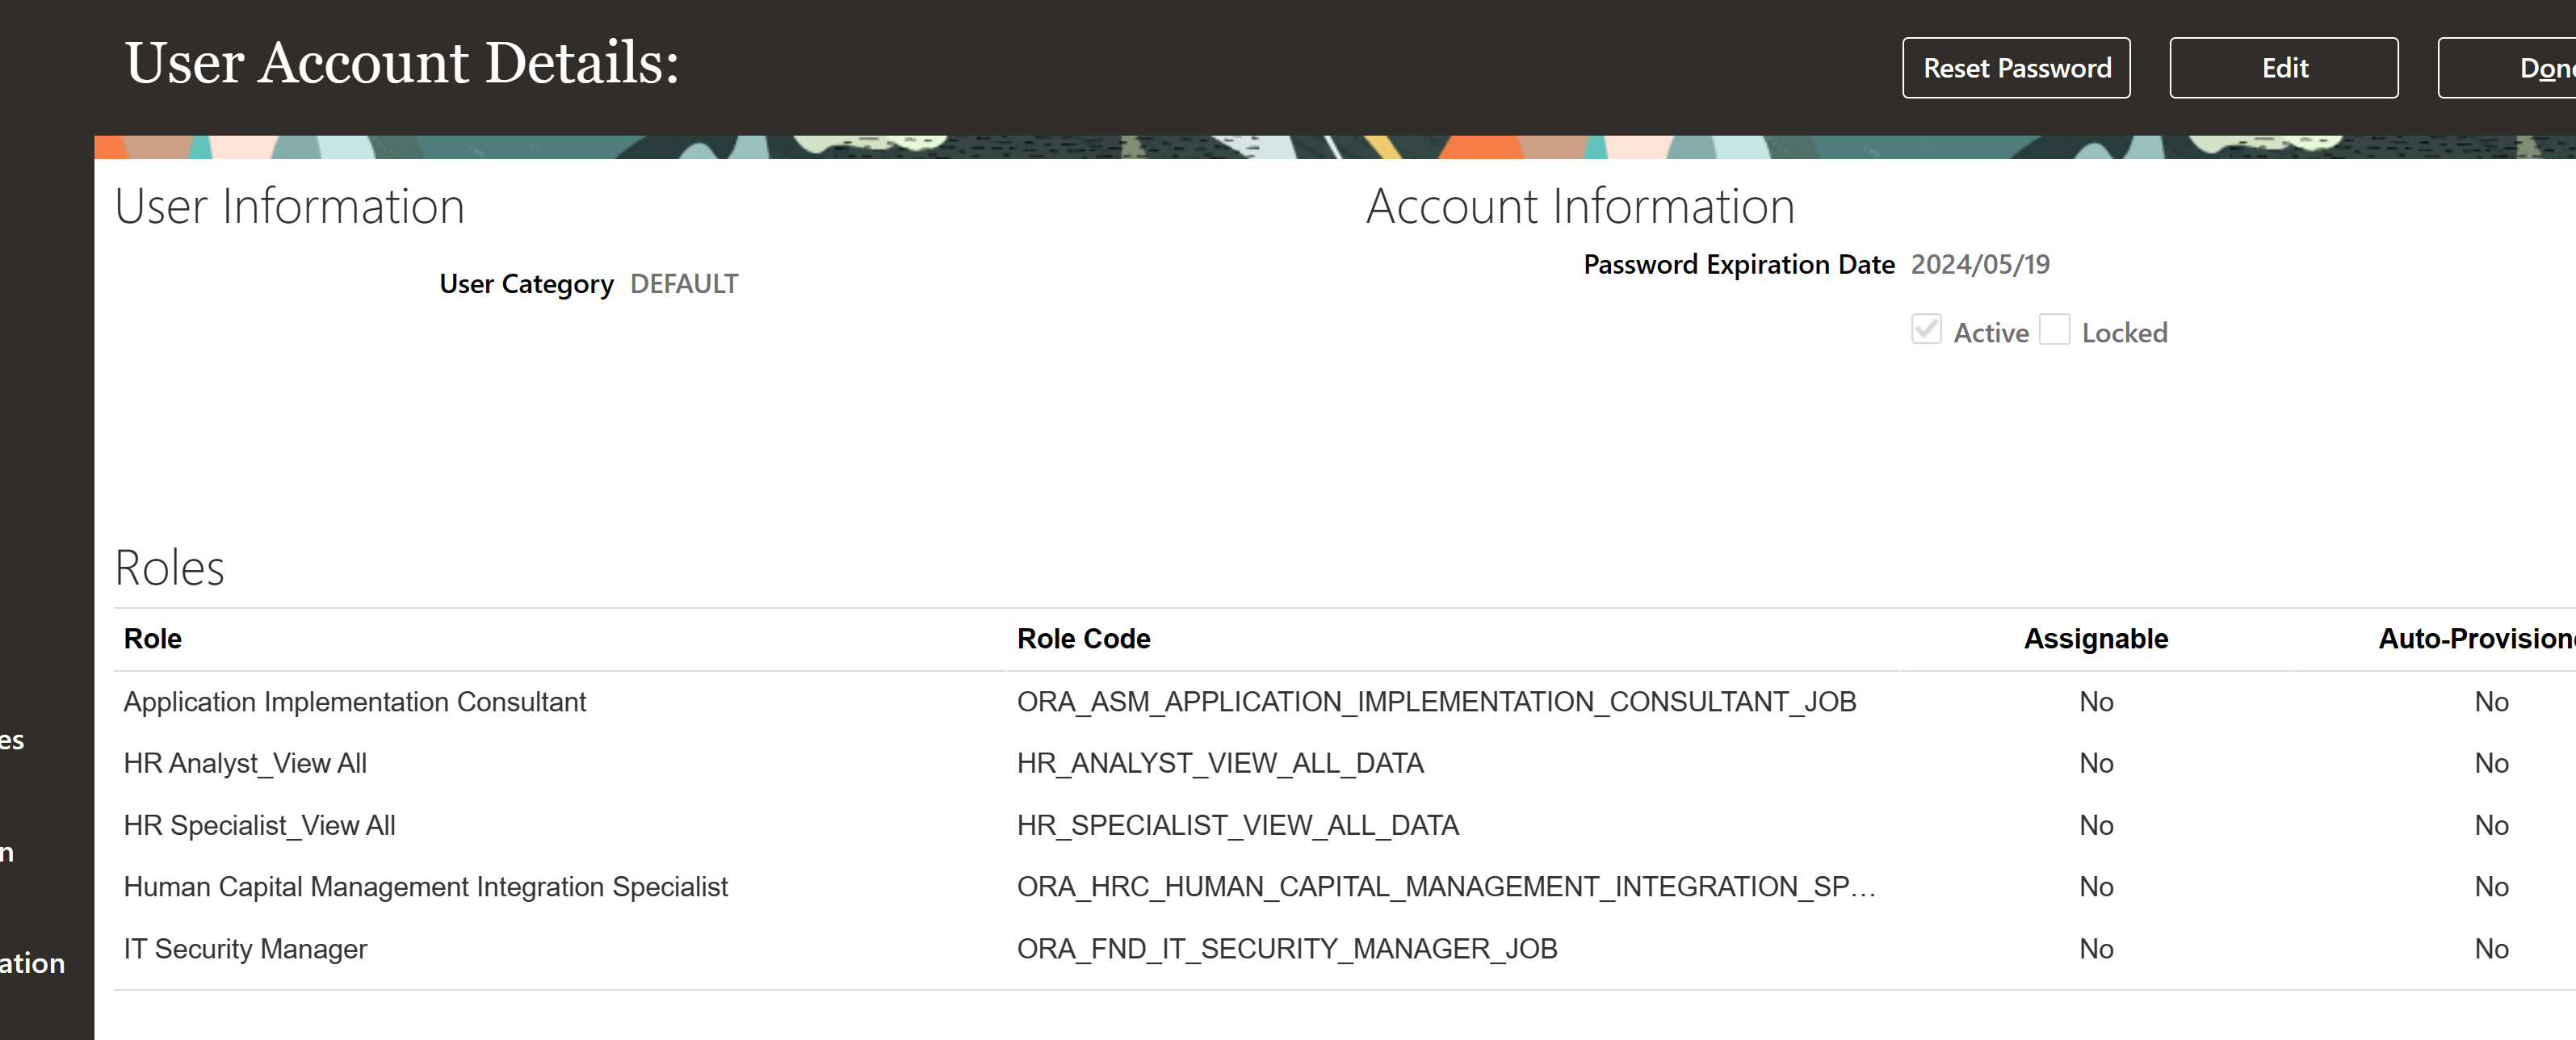Sort the table by the Role column
Screen dimensions: 2576x1040
point(153,638)
